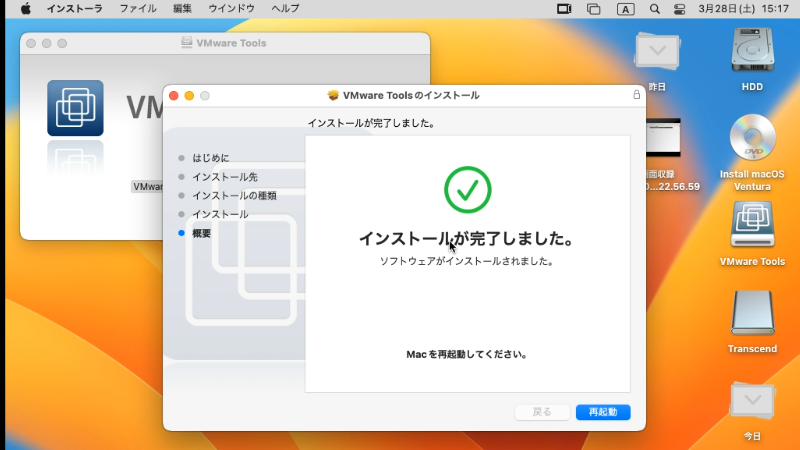
Task: Minimize the VMware Tools installer window
Action: tap(189, 95)
